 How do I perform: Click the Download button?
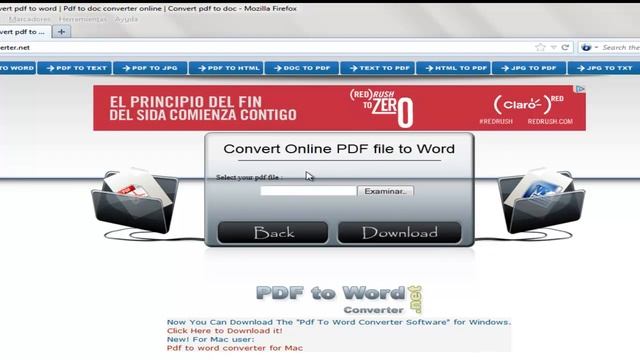[400, 233]
